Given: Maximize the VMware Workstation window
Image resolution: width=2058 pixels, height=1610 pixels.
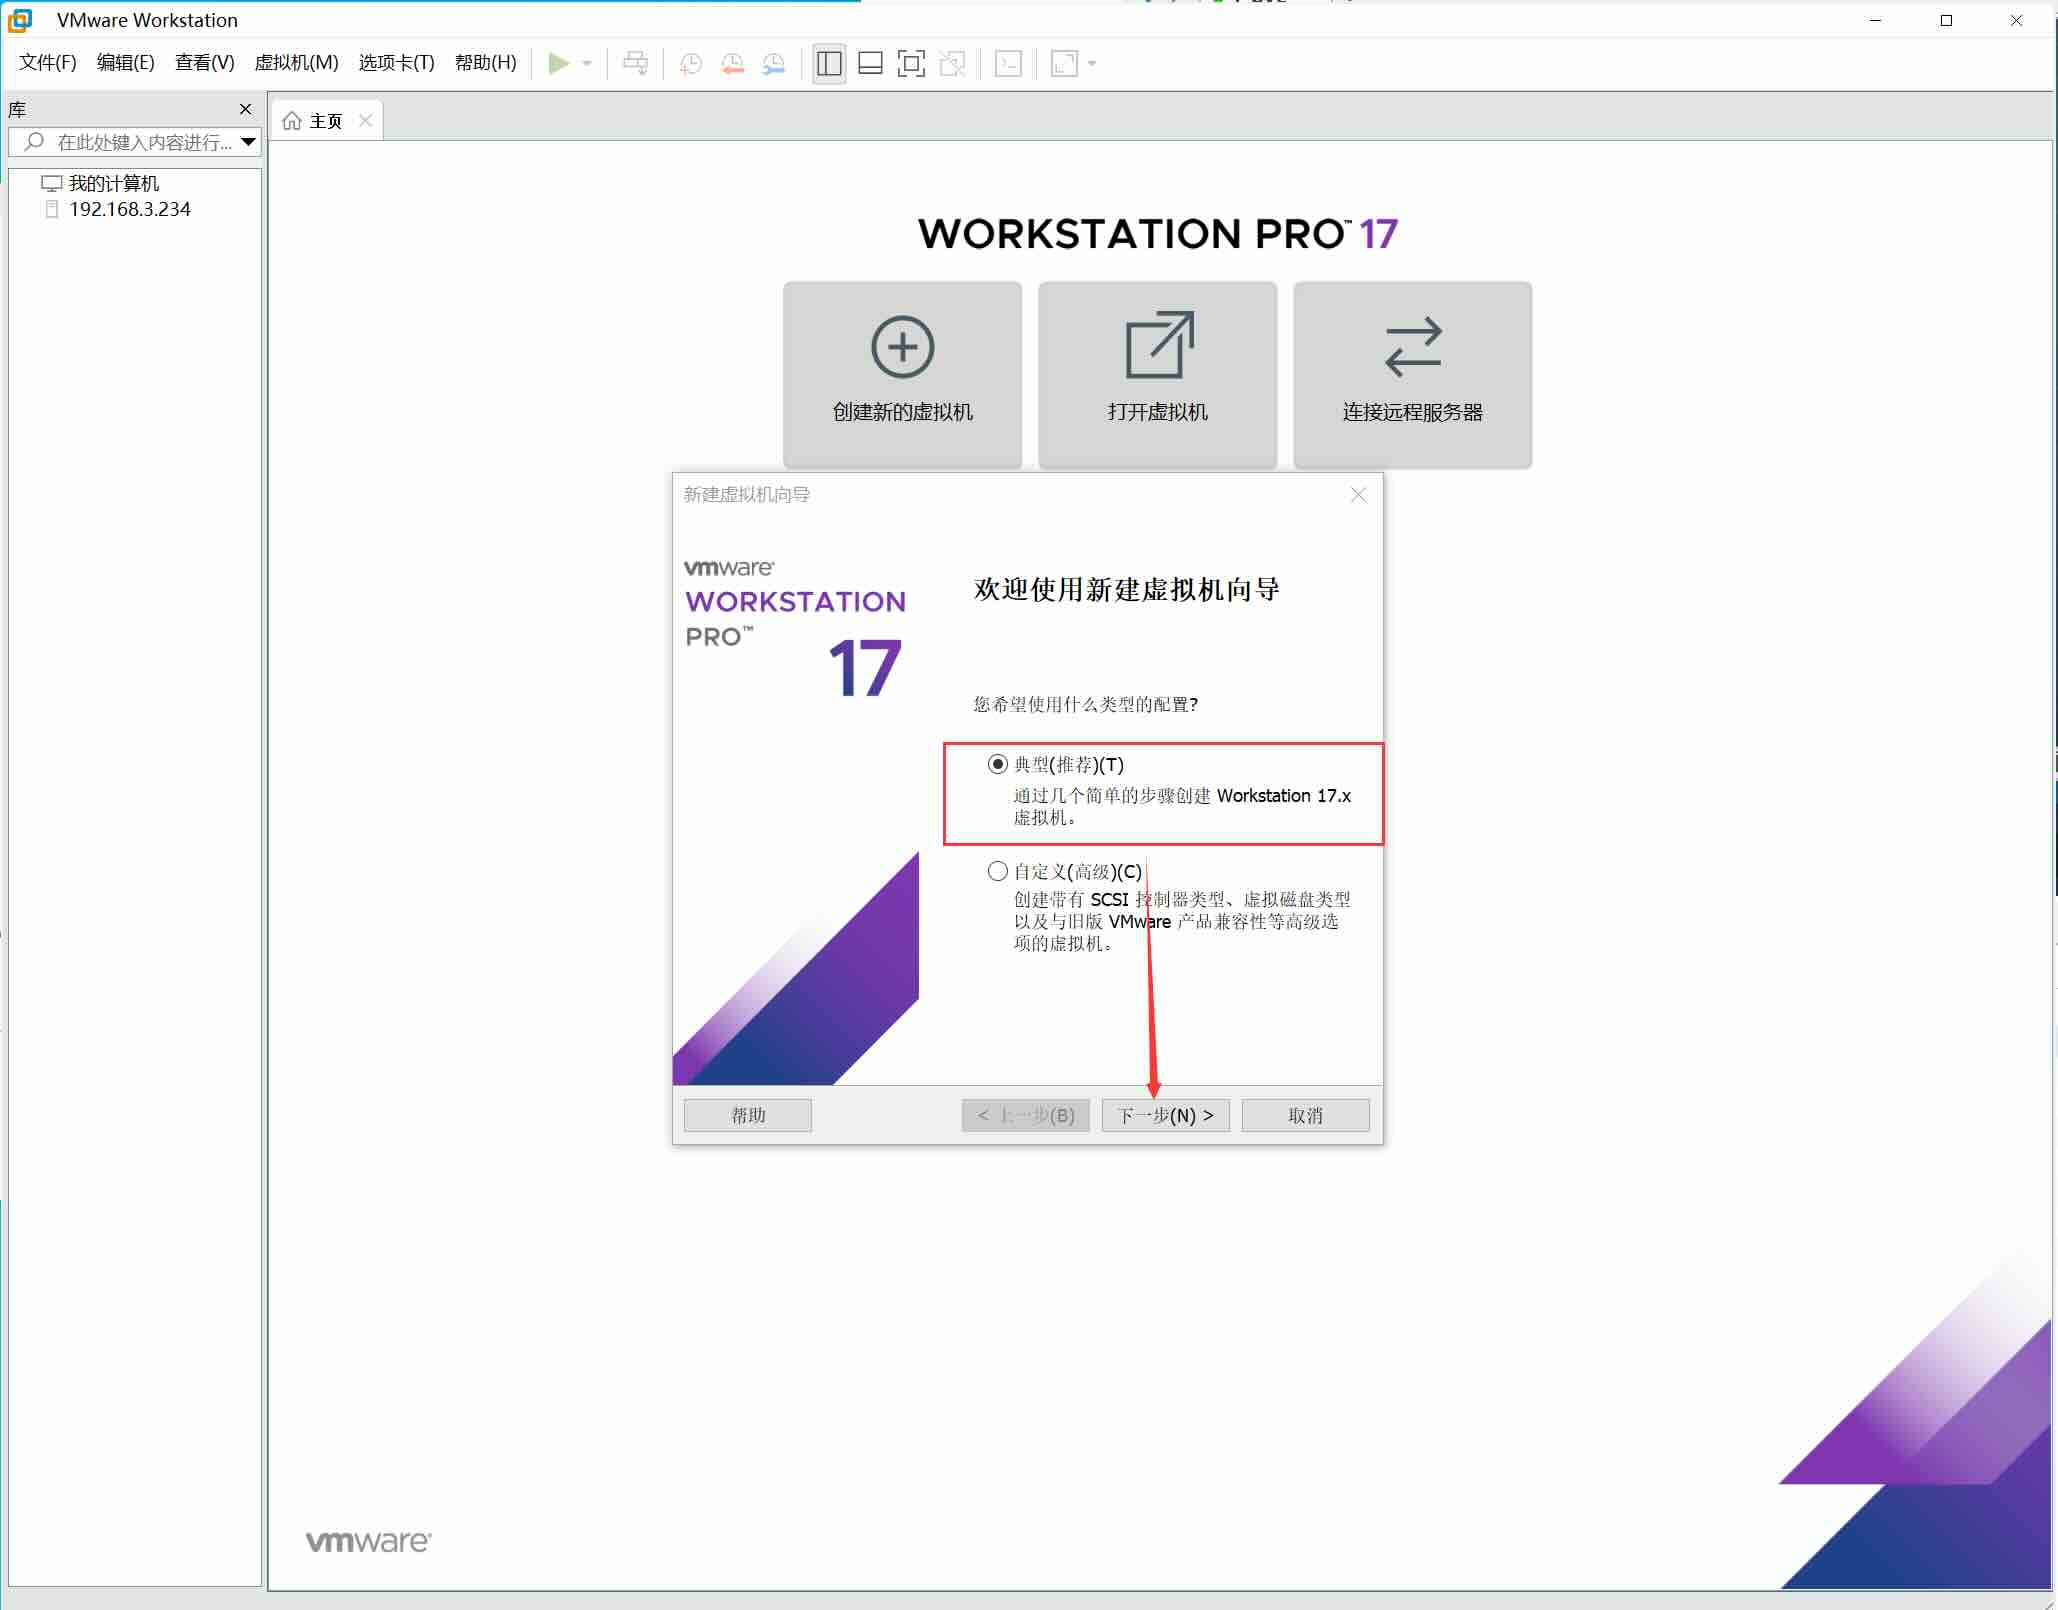Looking at the screenshot, I should [1946, 20].
